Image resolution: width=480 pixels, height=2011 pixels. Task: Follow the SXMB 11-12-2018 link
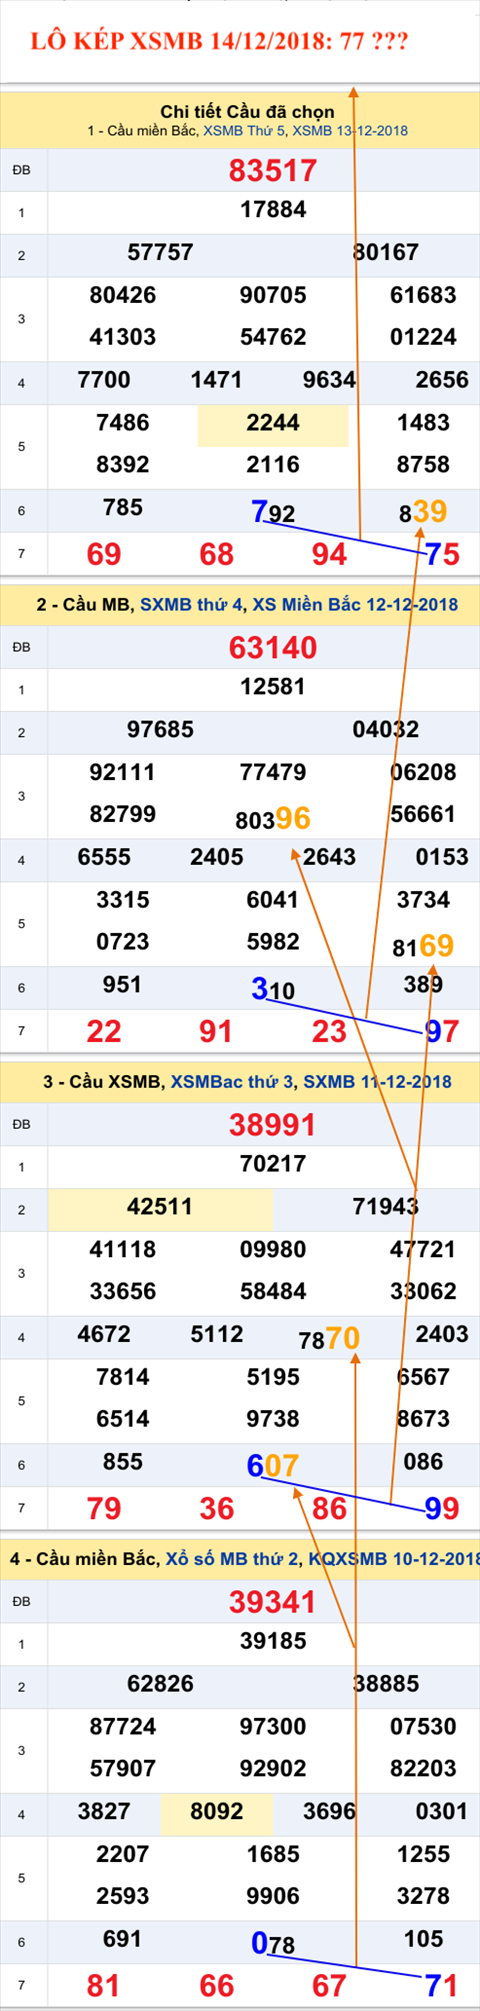377,1082
